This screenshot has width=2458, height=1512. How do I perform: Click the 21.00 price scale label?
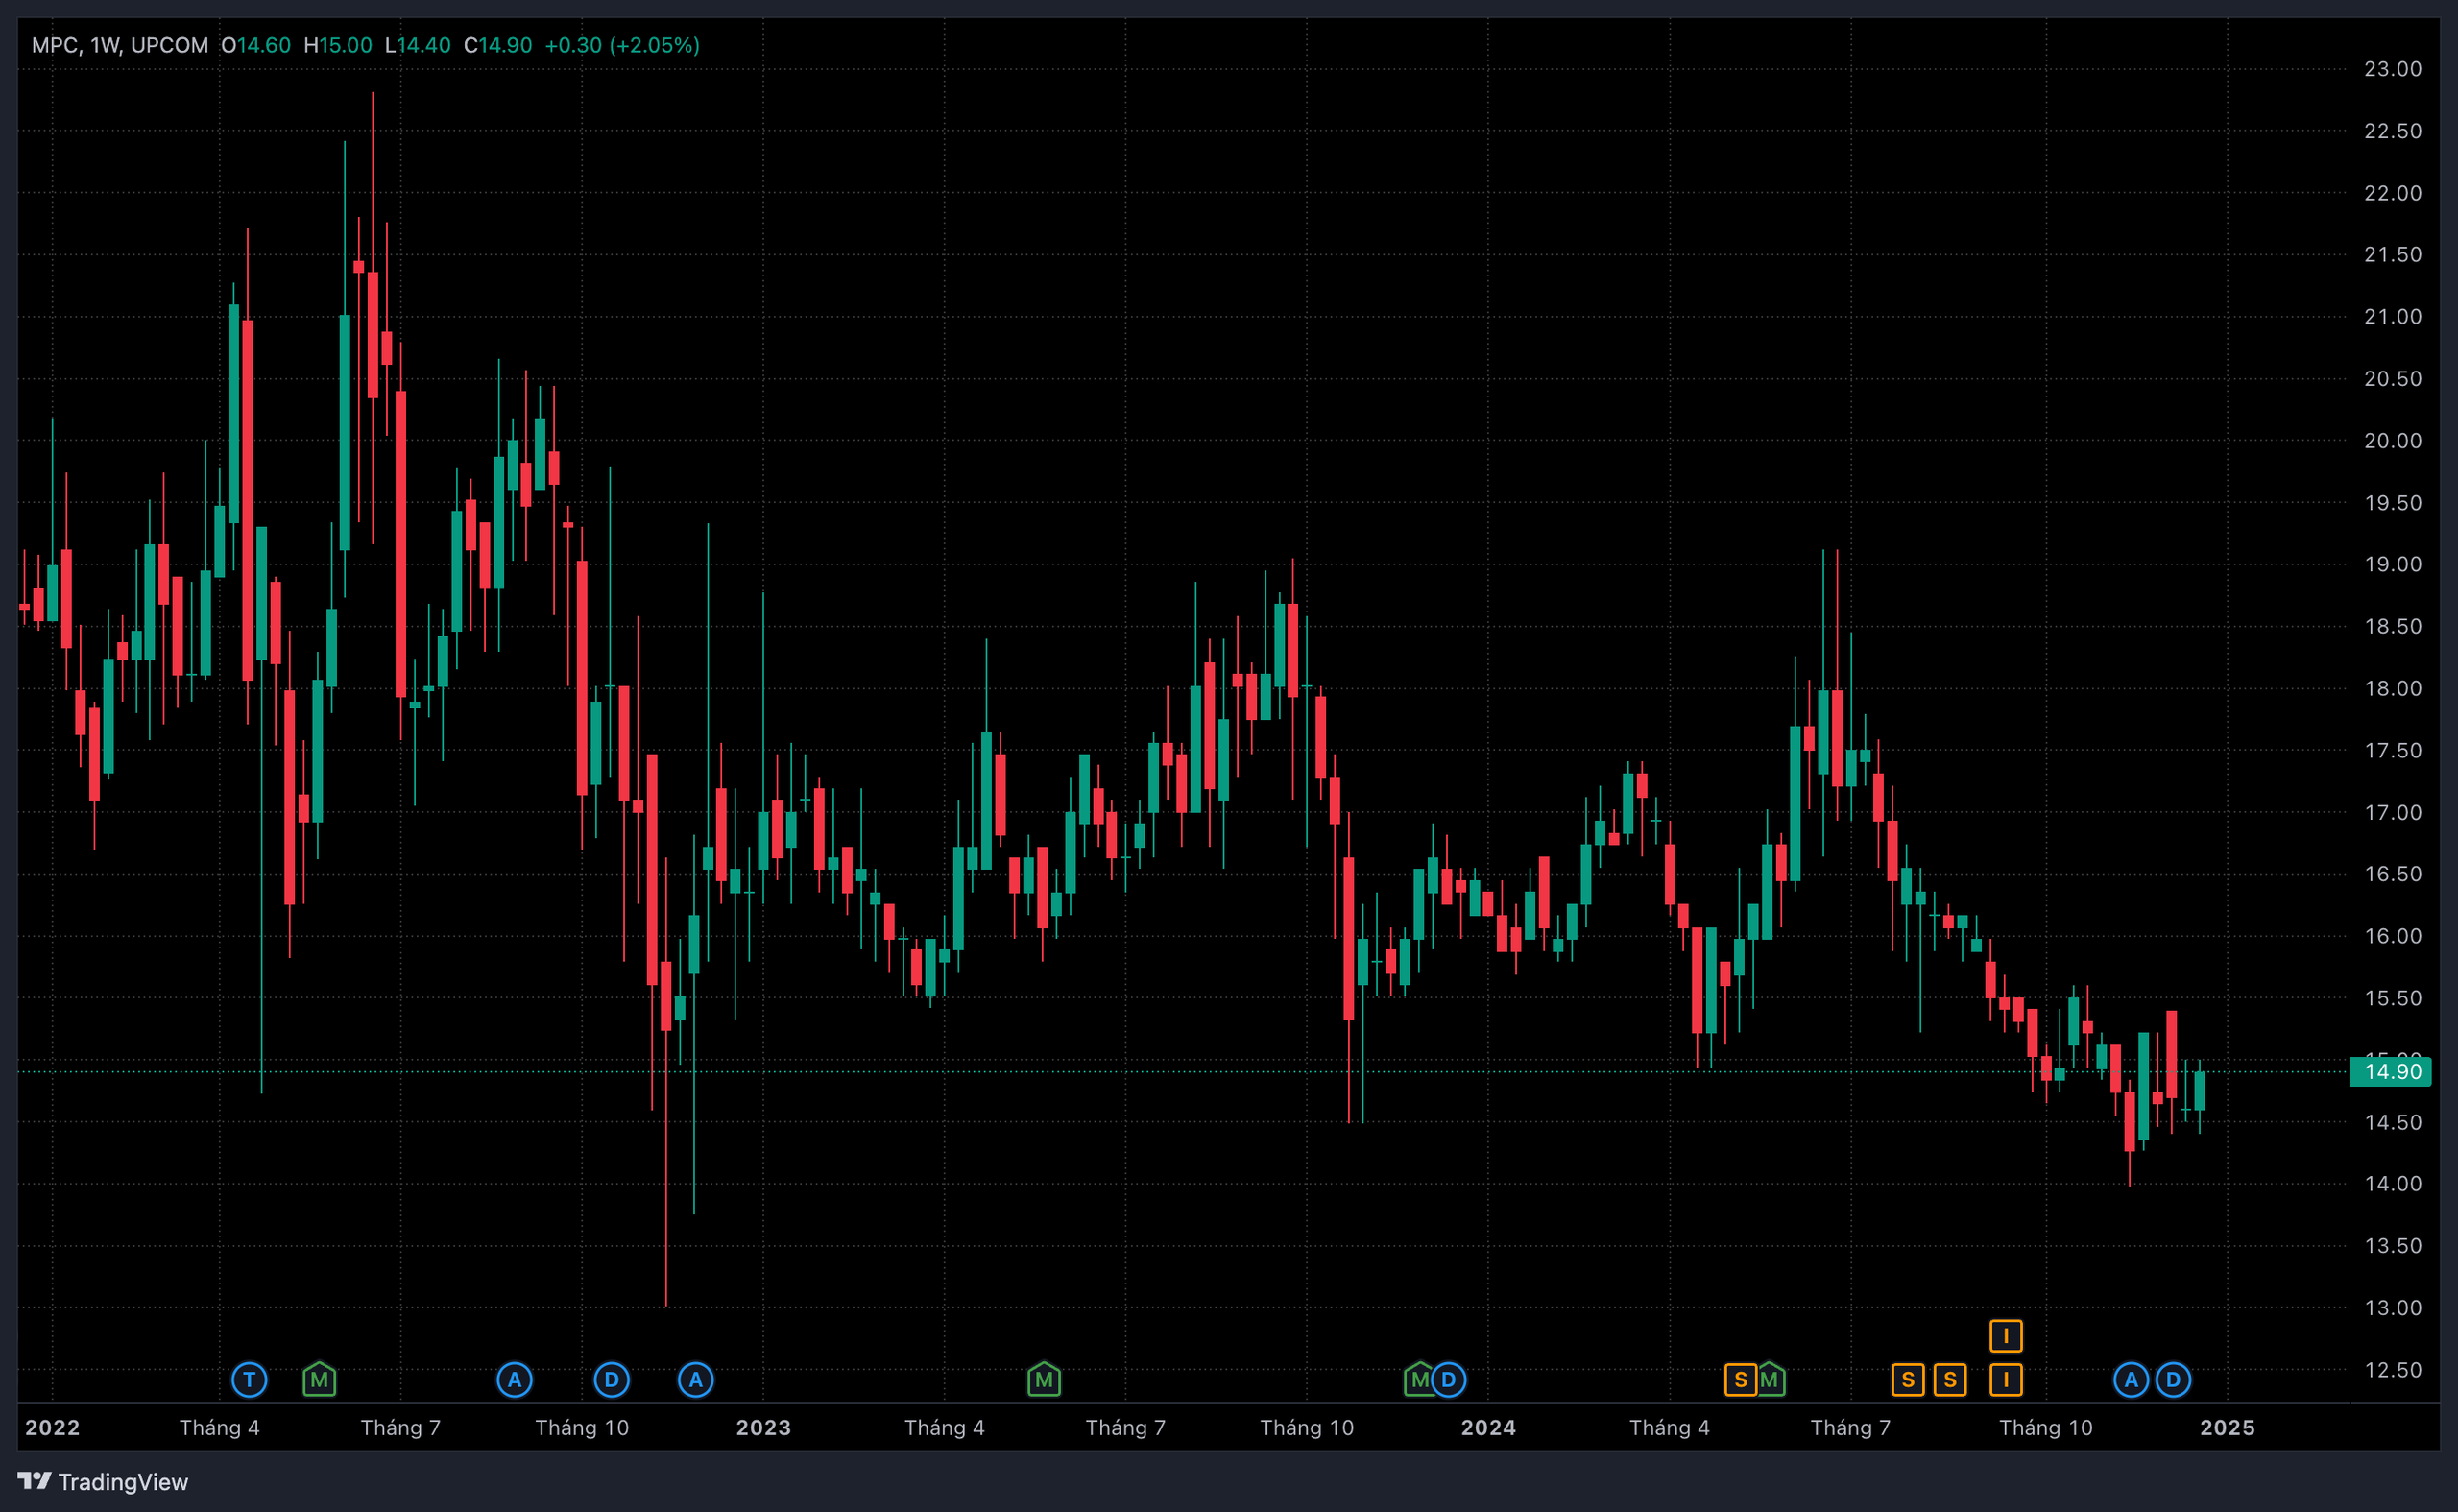(x=2392, y=317)
